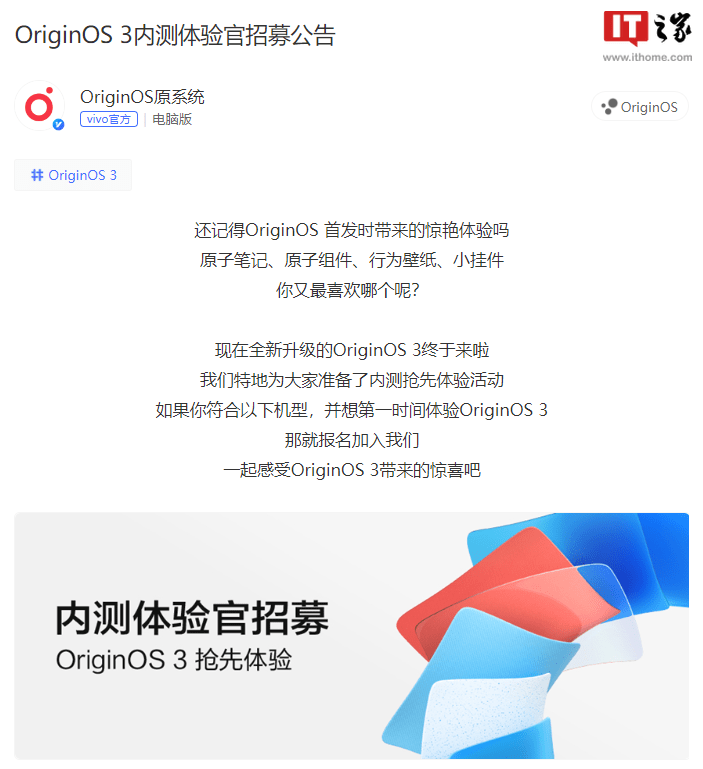Click the text 那就报名加入我们
The width and height of the screenshot is (703, 769).
[352, 440]
